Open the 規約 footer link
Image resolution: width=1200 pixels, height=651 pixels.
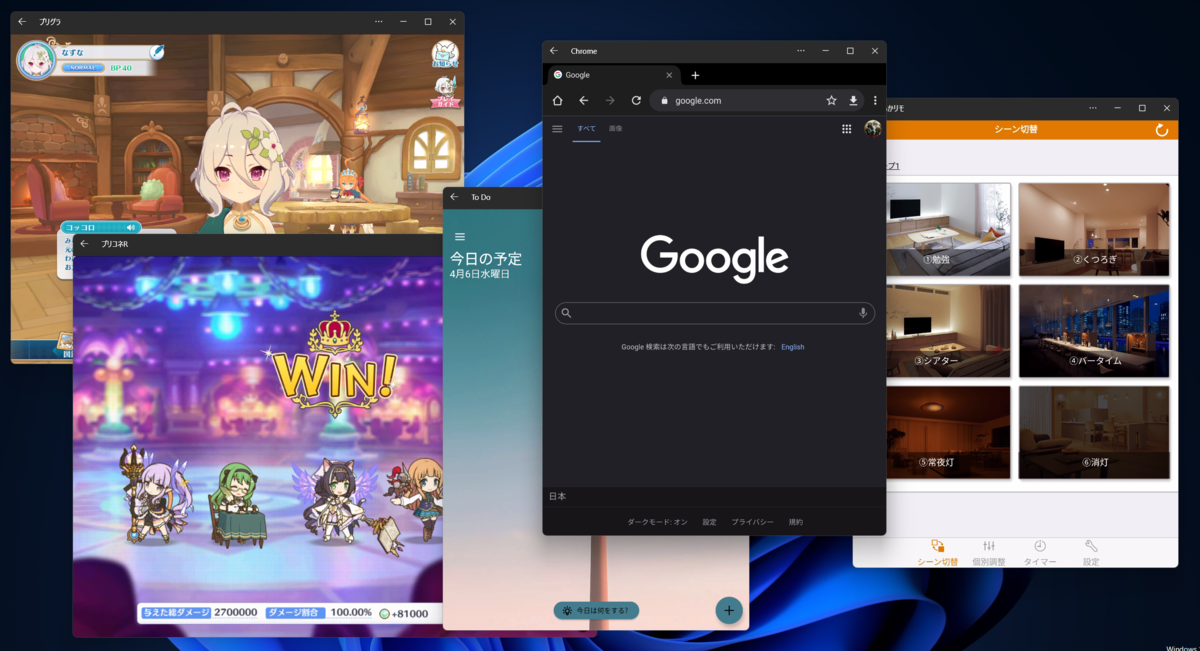pos(796,522)
